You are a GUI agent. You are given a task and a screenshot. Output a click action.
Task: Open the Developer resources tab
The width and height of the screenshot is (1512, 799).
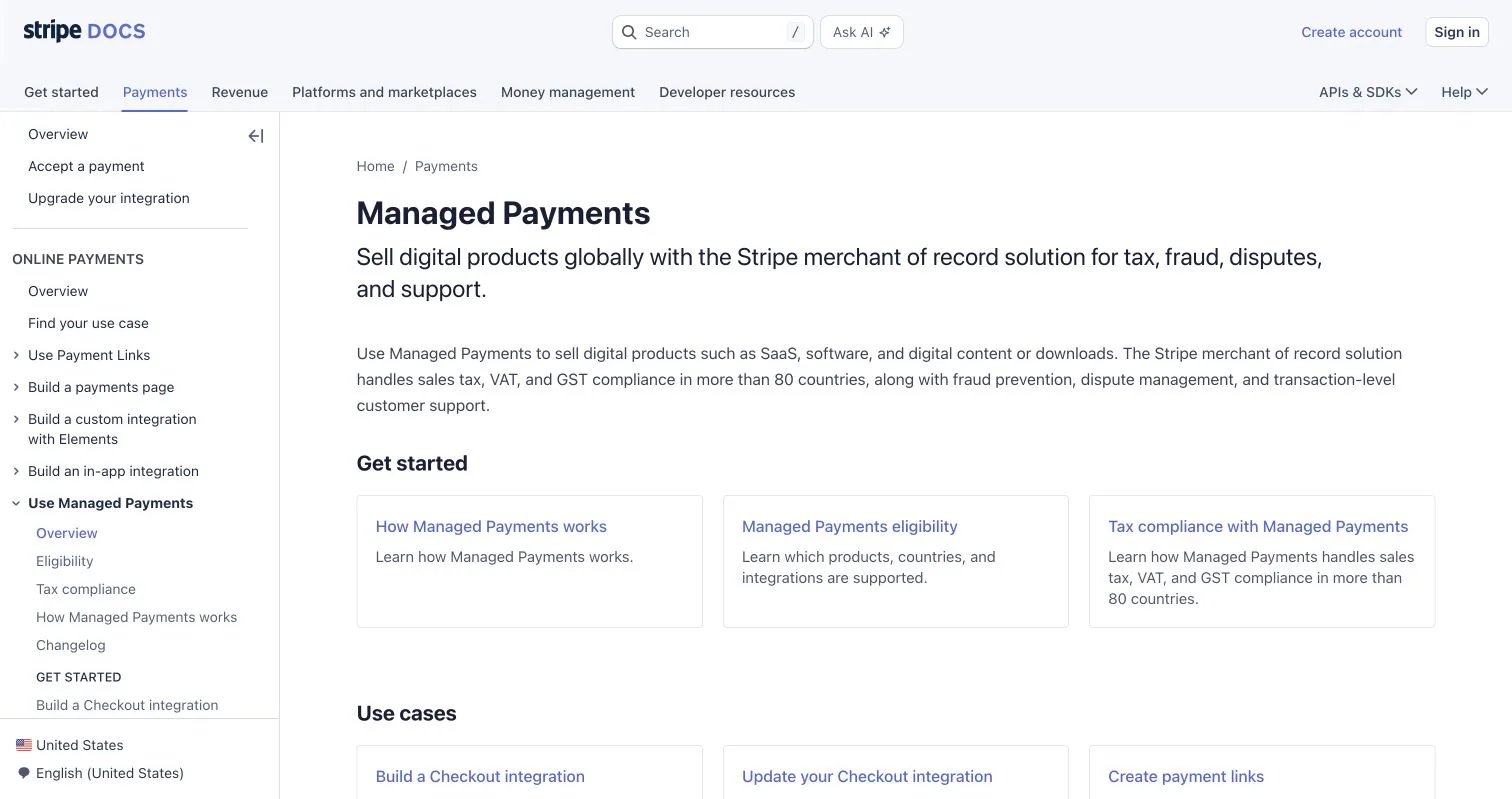[727, 92]
